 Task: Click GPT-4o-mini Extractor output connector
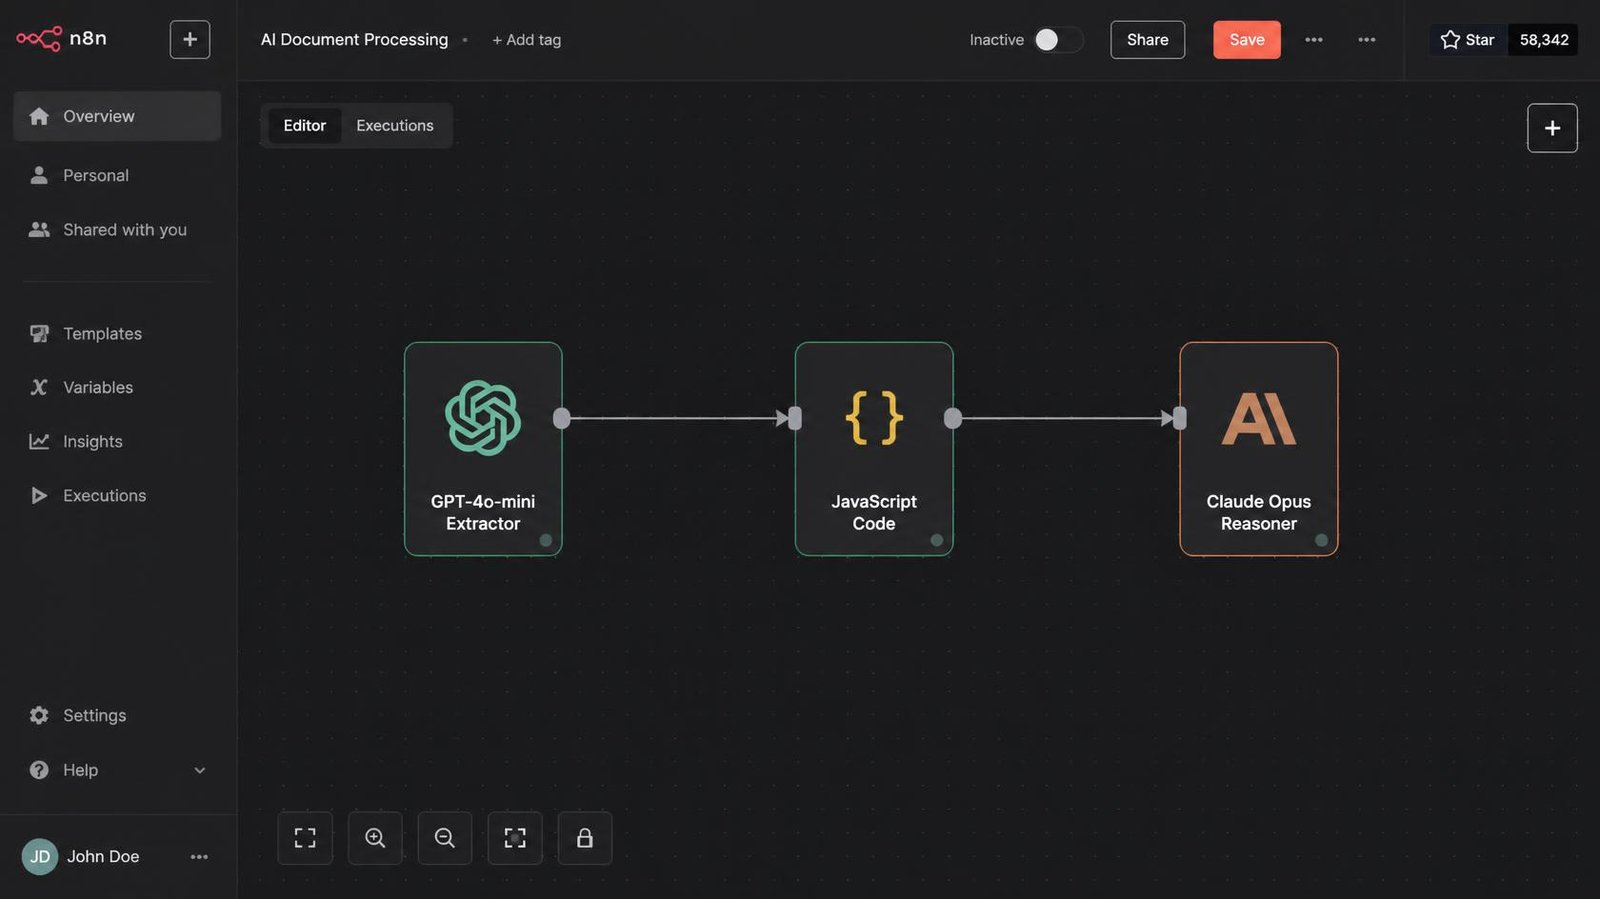(x=562, y=418)
